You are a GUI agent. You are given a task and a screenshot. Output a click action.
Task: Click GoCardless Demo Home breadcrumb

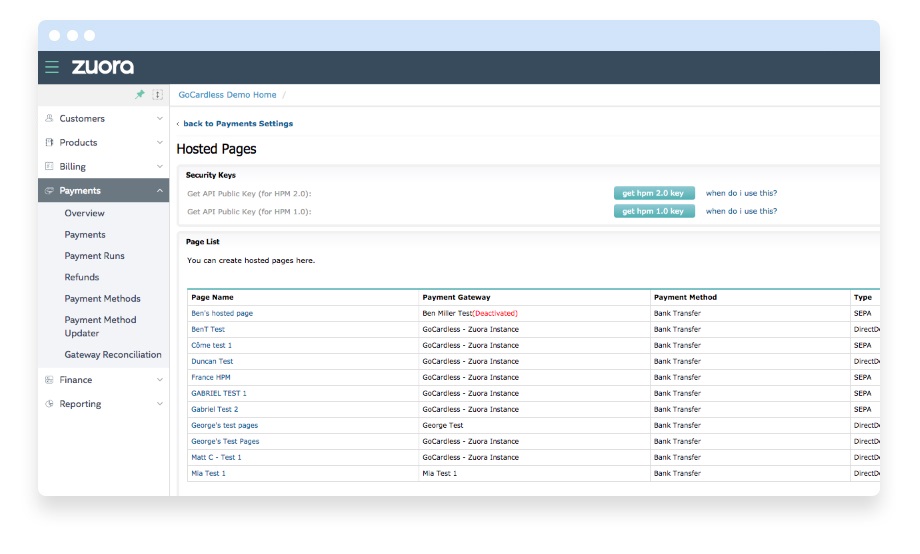tap(227, 95)
